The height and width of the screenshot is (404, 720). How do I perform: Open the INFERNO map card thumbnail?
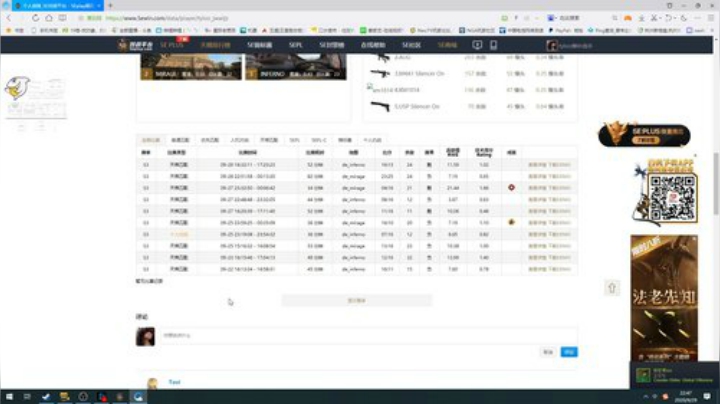click(x=296, y=67)
